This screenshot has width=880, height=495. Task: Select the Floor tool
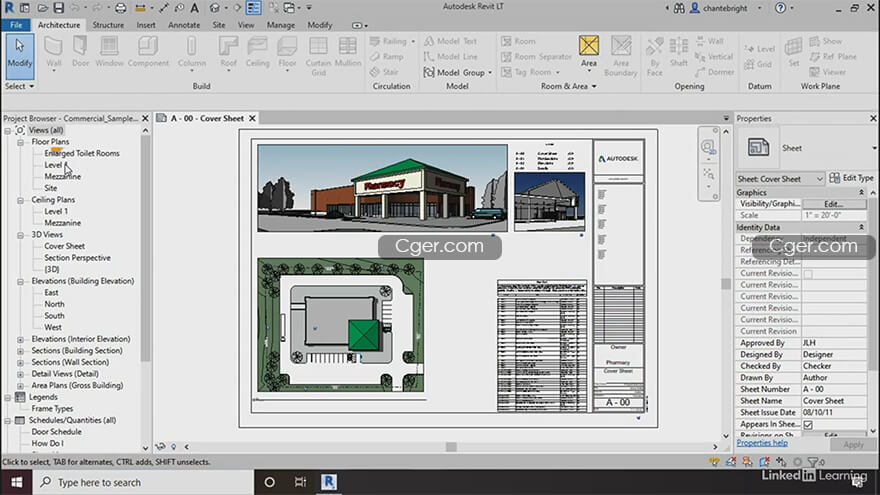(287, 53)
